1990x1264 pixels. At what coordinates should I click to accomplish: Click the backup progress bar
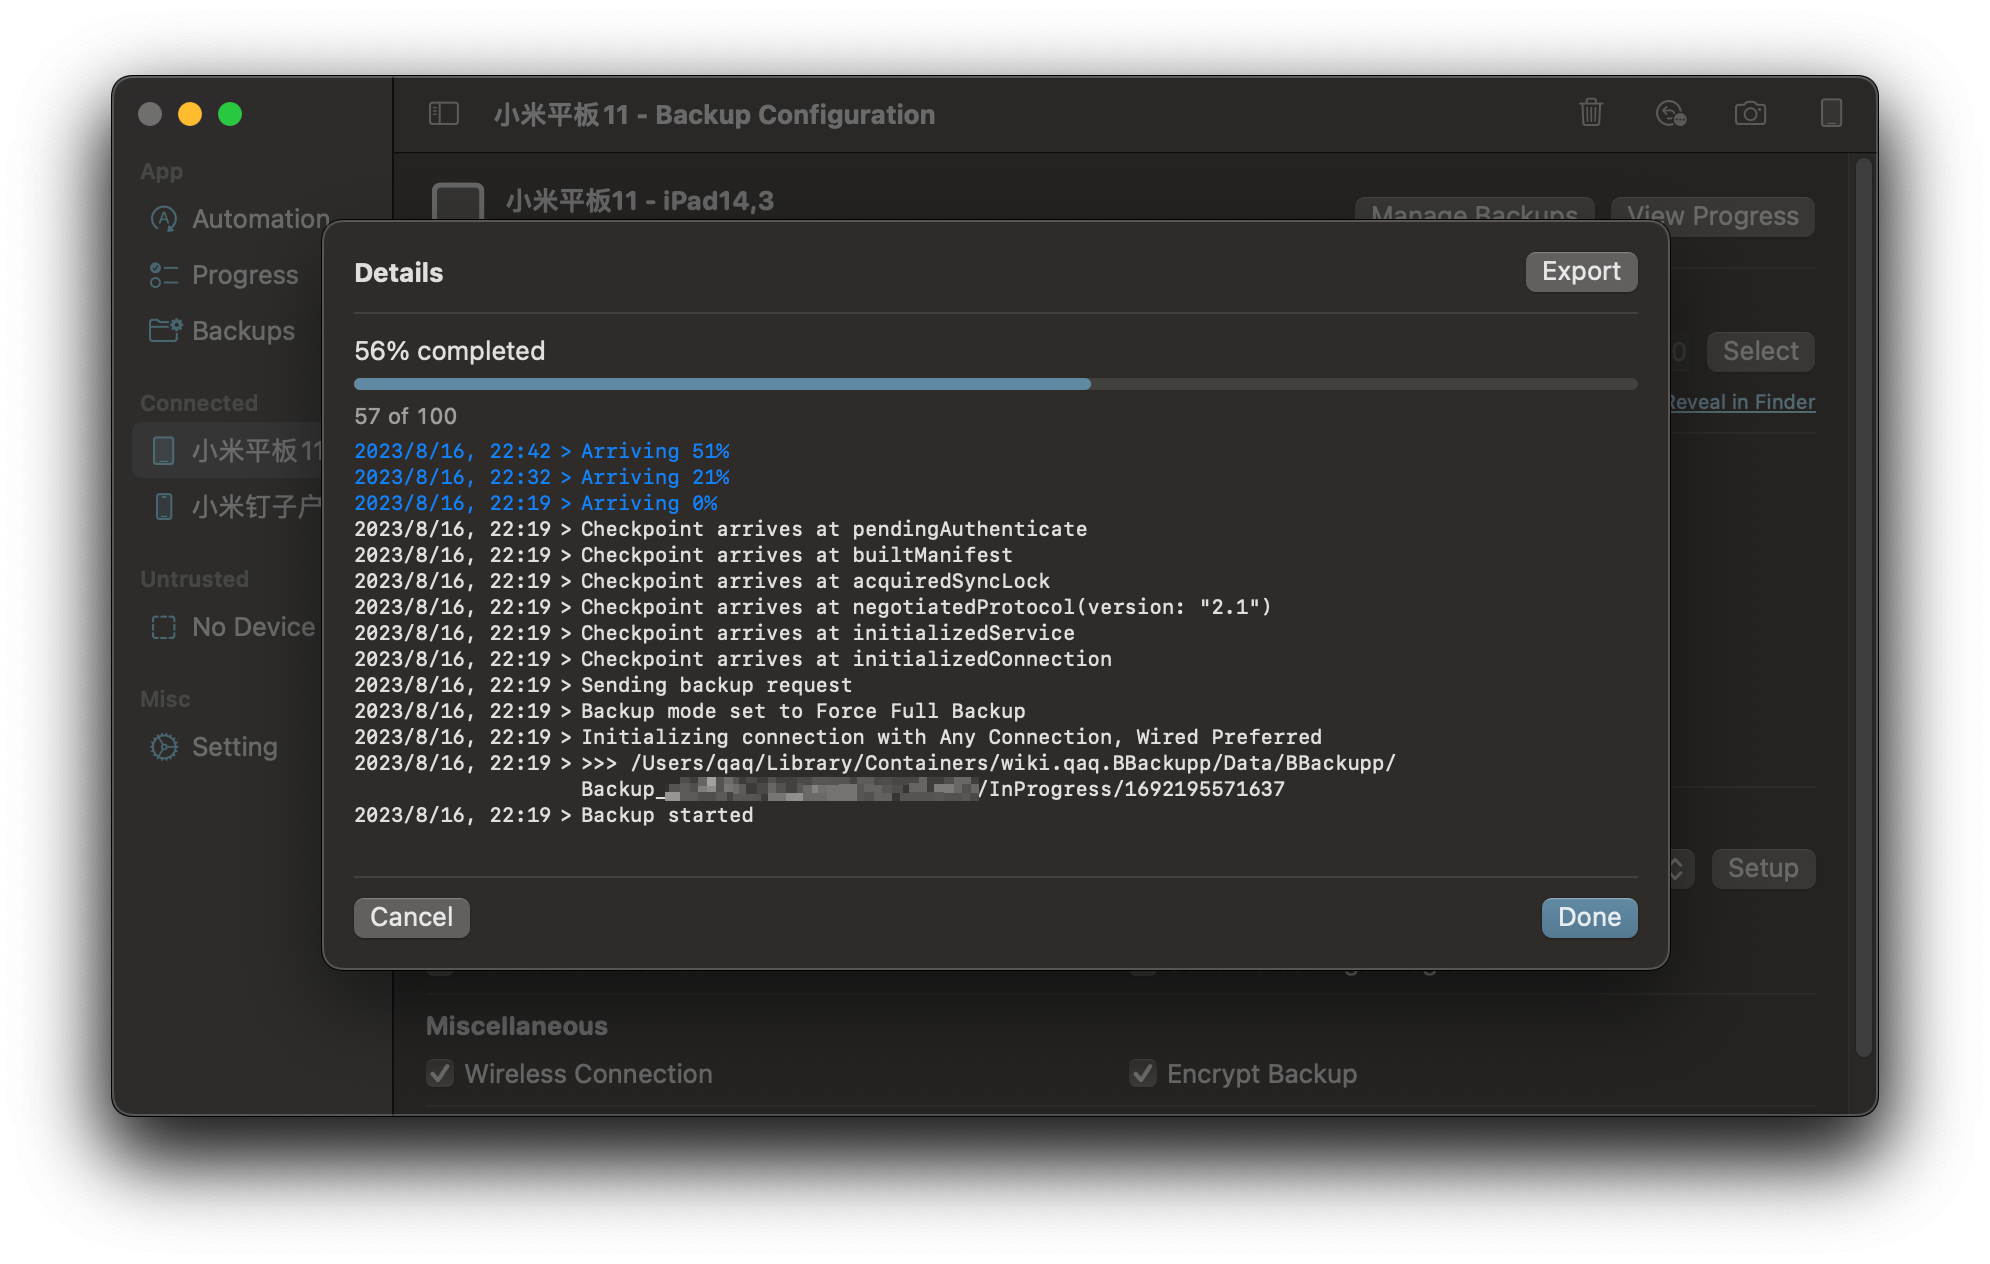tap(995, 384)
